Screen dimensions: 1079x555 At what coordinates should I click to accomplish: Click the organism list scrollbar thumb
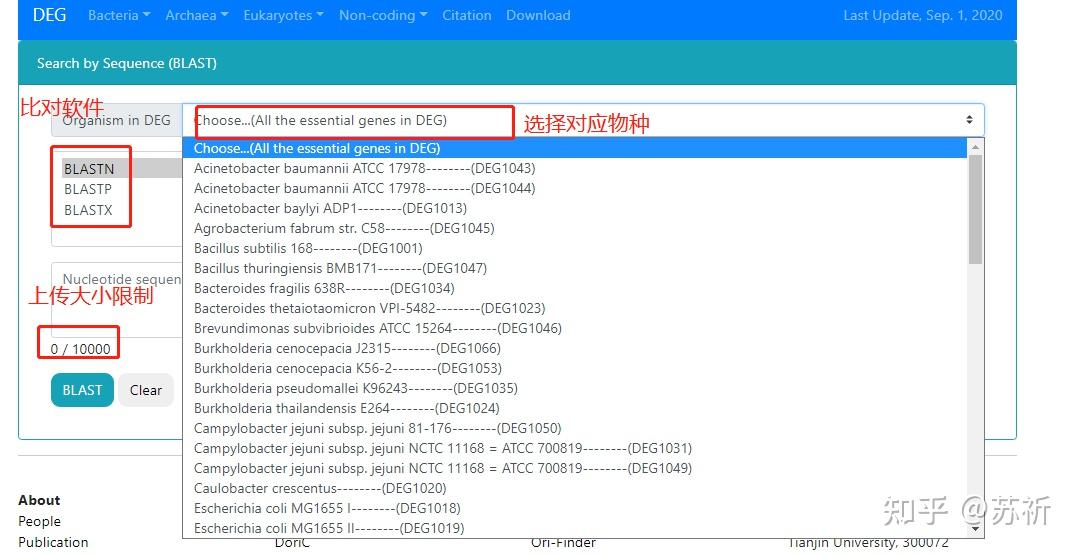pos(975,209)
